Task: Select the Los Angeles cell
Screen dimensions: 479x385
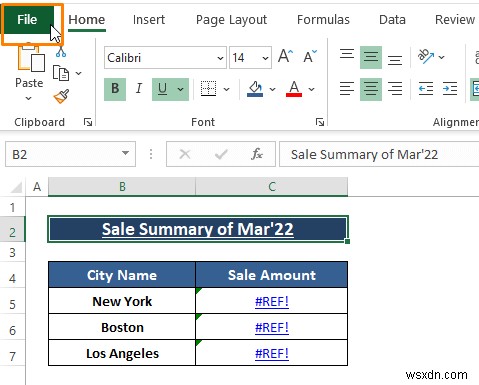Action: pos(122,353)
